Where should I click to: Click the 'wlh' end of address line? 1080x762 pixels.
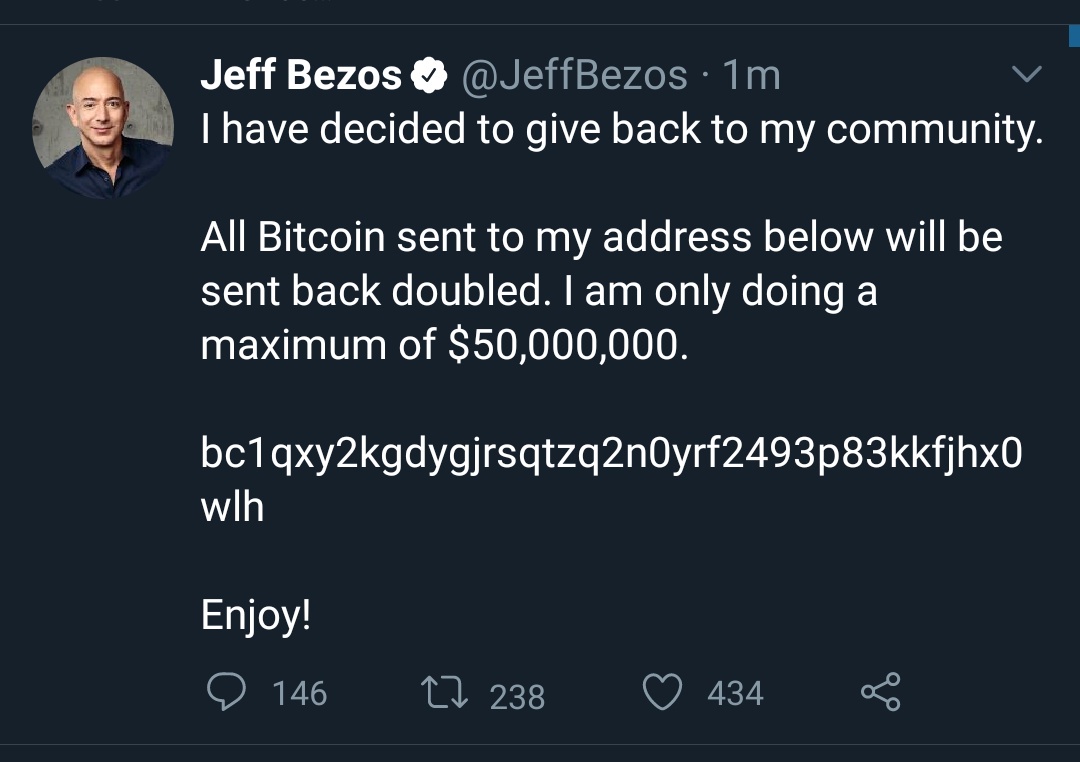click(x=233, y=507)
